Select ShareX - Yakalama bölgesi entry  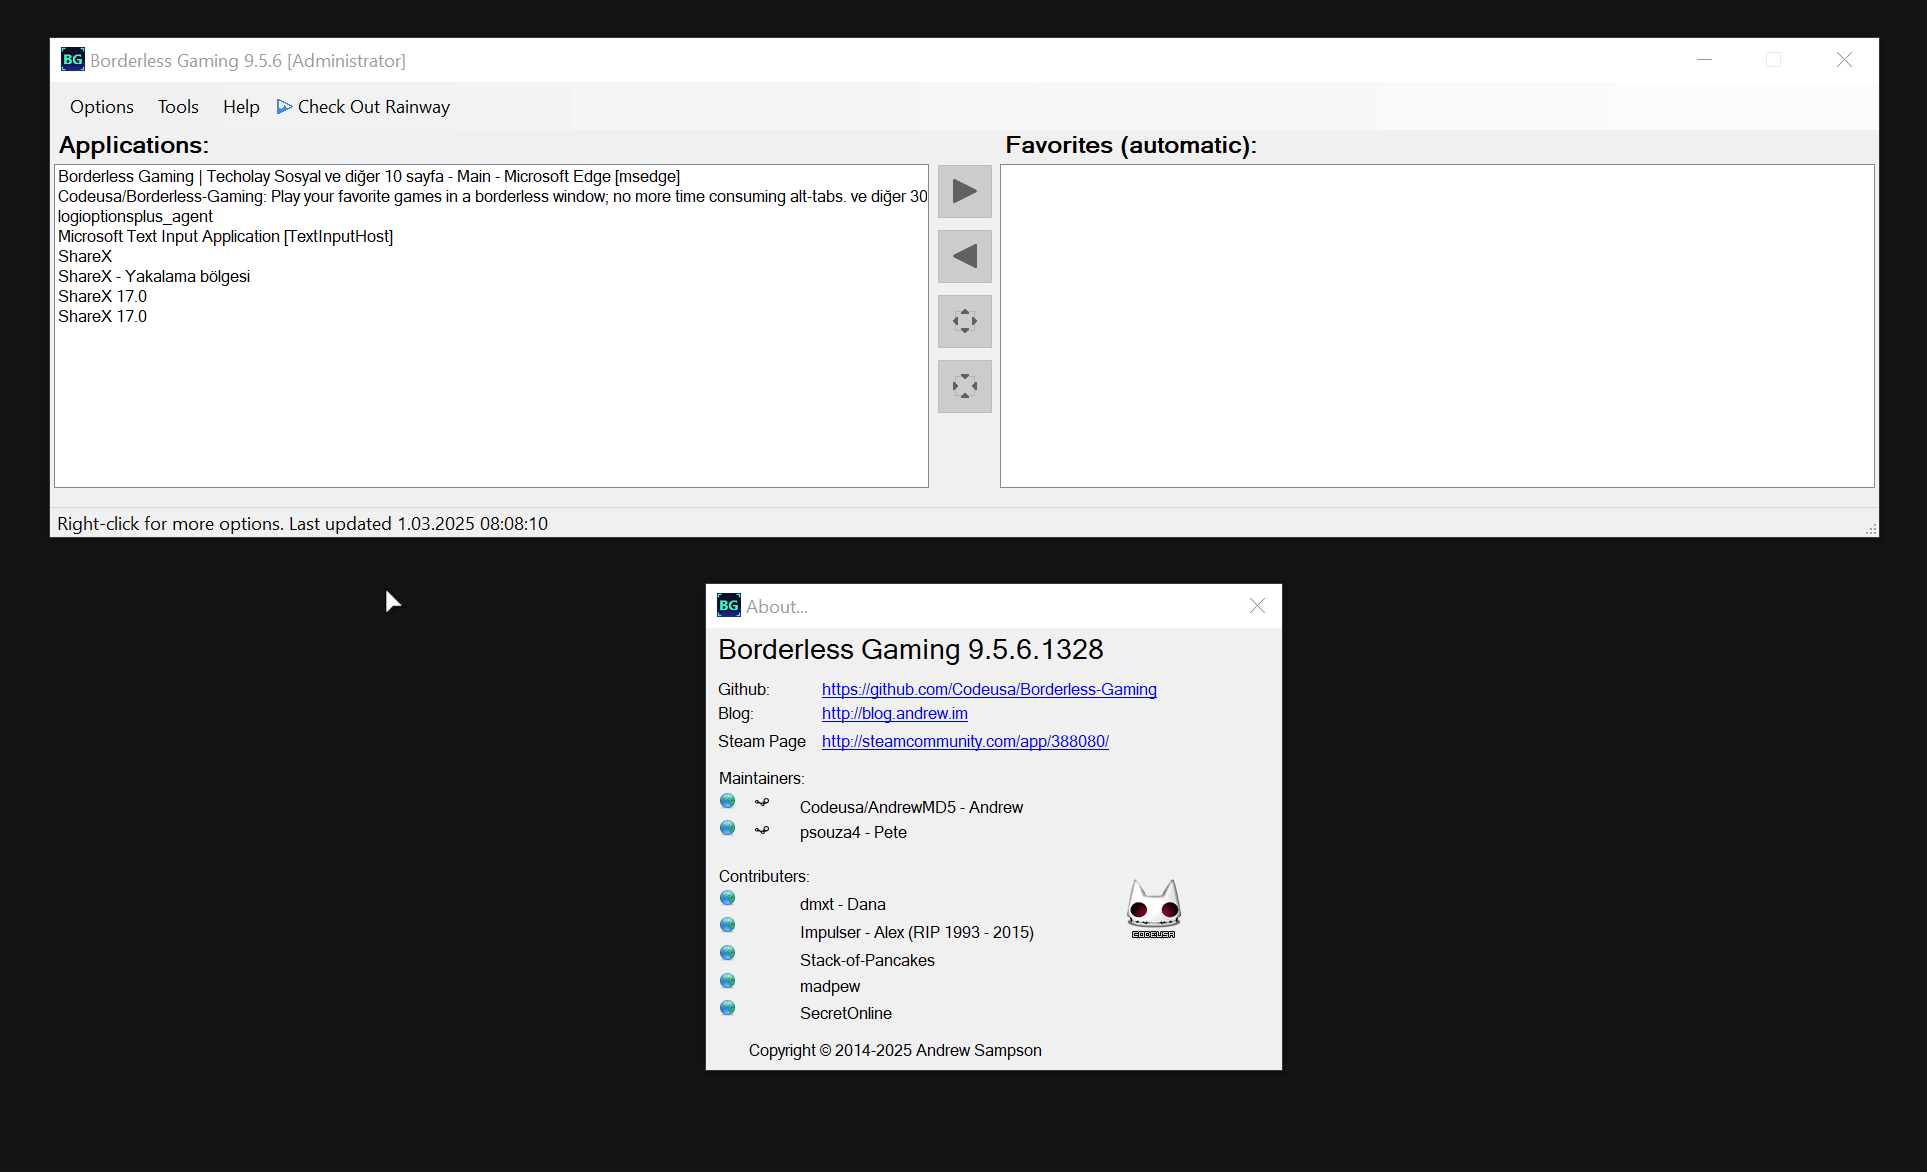491,276
